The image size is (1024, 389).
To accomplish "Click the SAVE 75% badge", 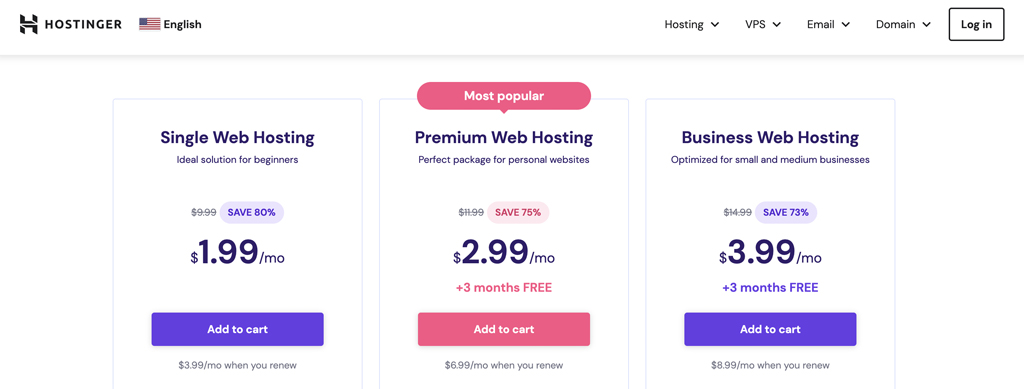I will coord(519,212).
